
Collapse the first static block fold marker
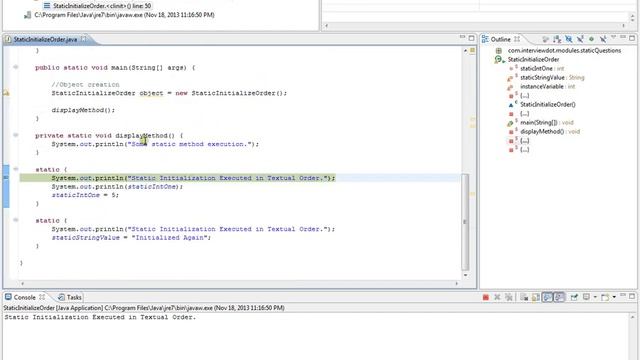16,169
